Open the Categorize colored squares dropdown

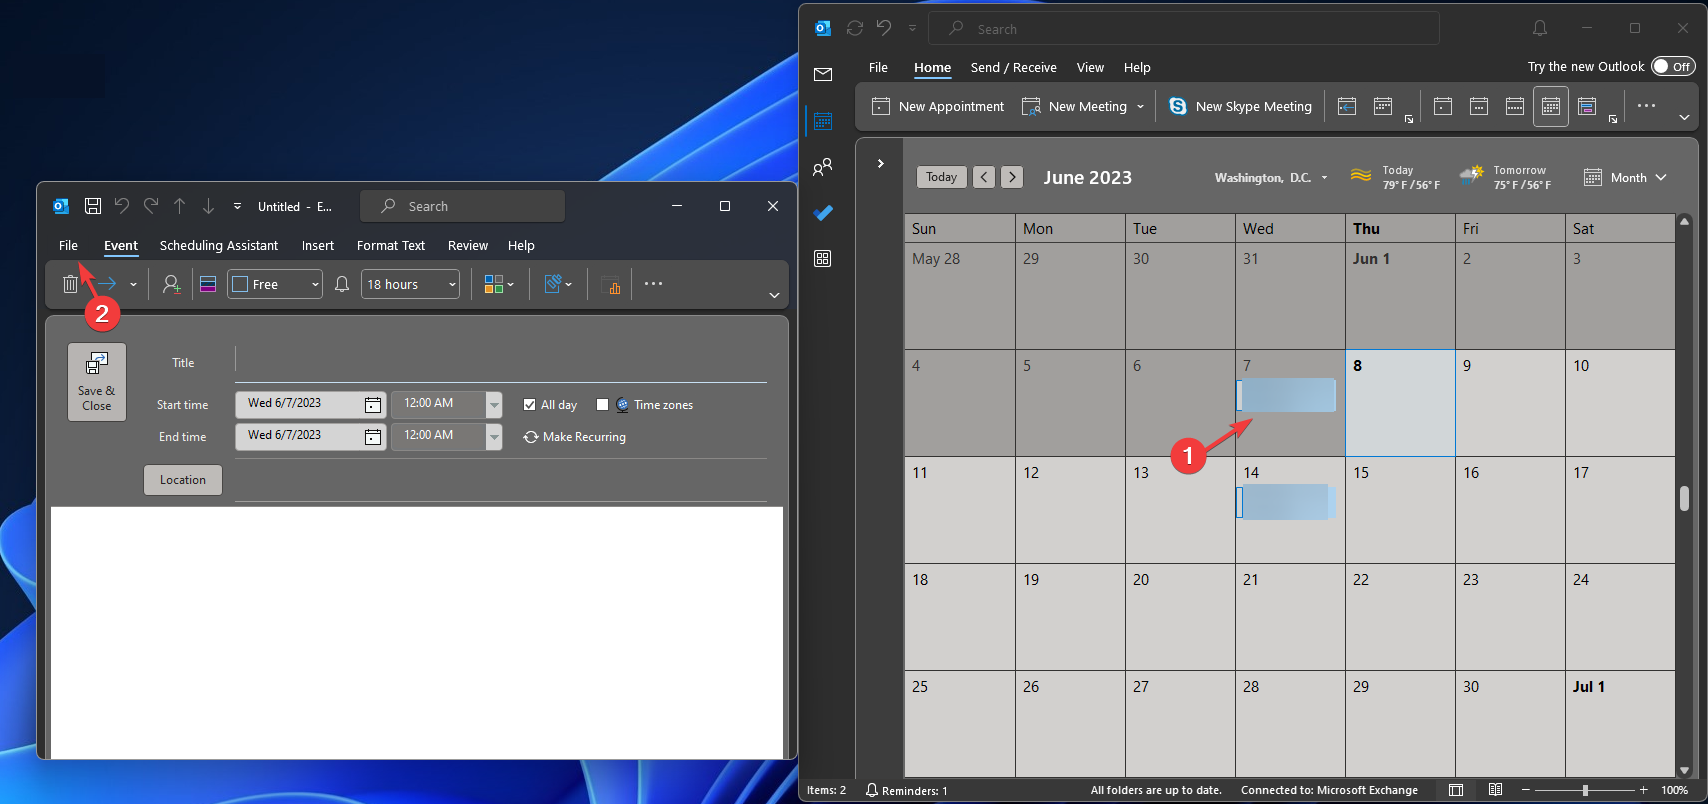point(499,284)
